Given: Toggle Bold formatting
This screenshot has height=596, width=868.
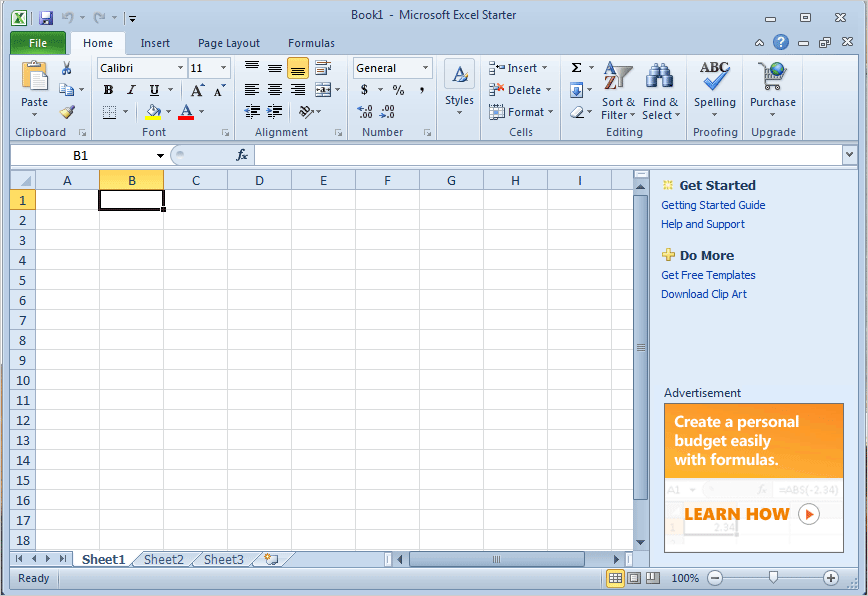Looking at the screenshot, I should point(108,90).
